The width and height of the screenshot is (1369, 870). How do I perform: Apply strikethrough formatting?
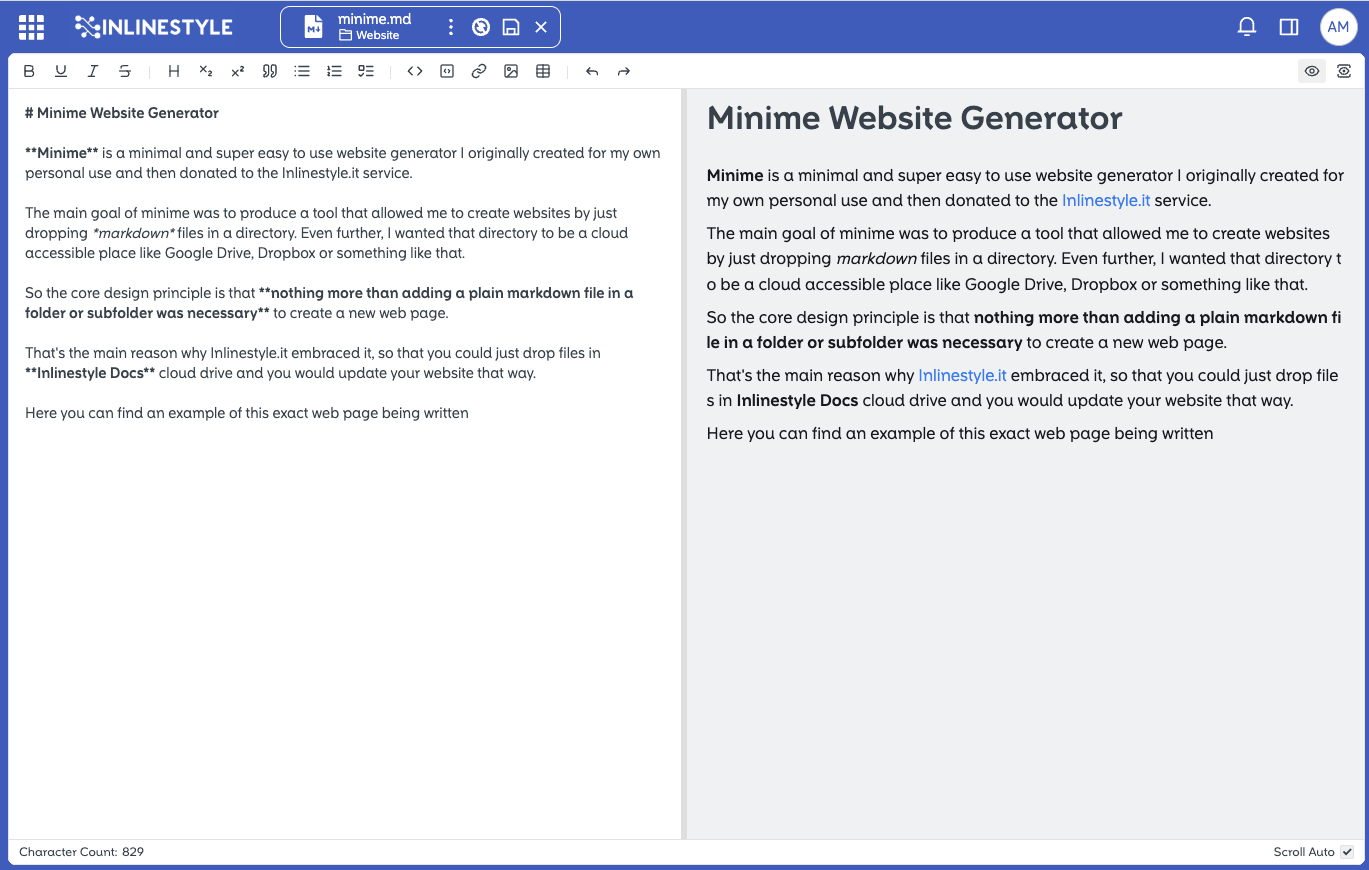[125, 71]
